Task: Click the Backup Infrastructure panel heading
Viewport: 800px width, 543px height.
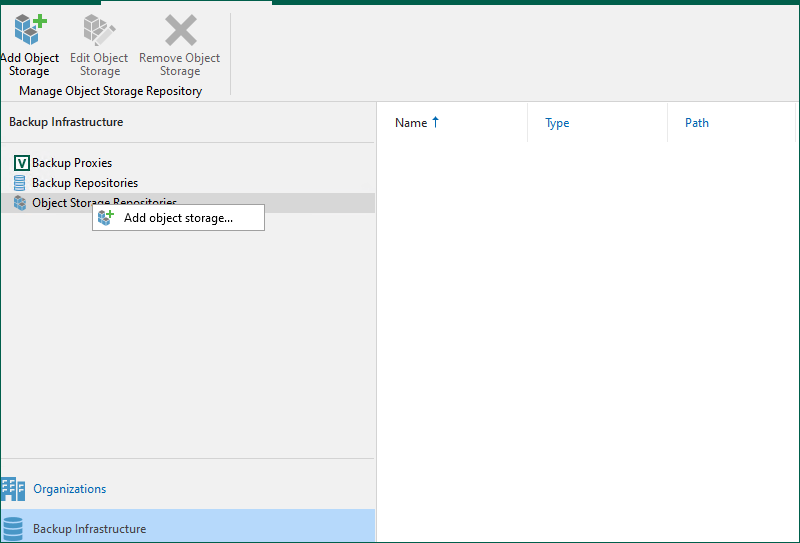Action: (x=66, y=122)
